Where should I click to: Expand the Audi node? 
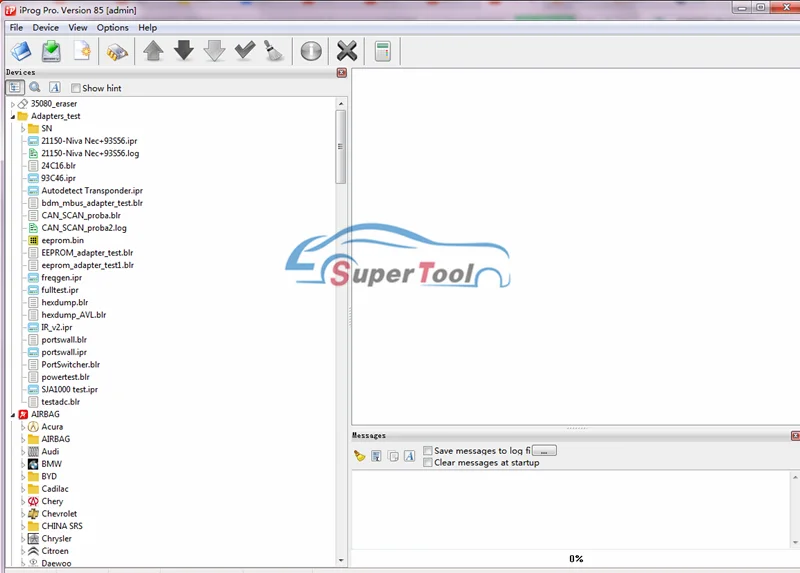pos(23,452)
